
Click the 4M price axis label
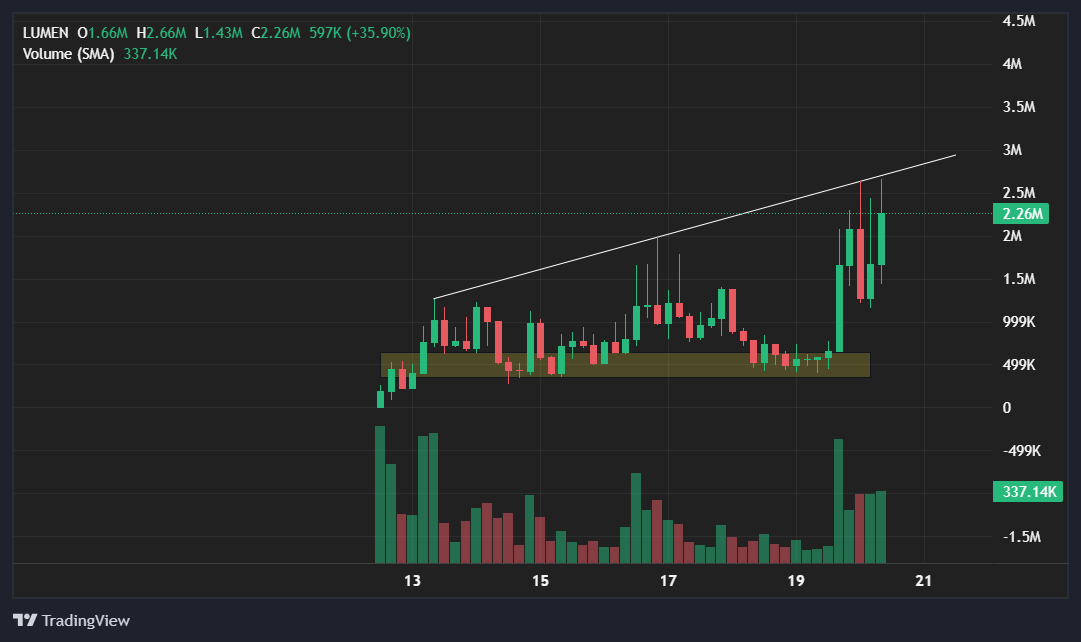point(1012,64)
